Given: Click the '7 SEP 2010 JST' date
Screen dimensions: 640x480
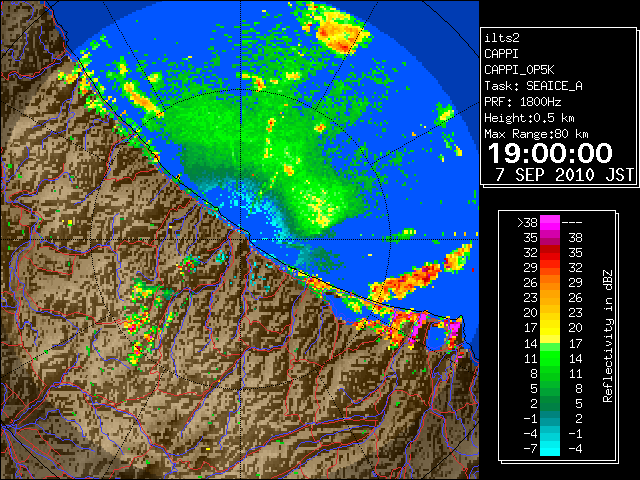Looking at the screenshot, I should coord(564,175).
